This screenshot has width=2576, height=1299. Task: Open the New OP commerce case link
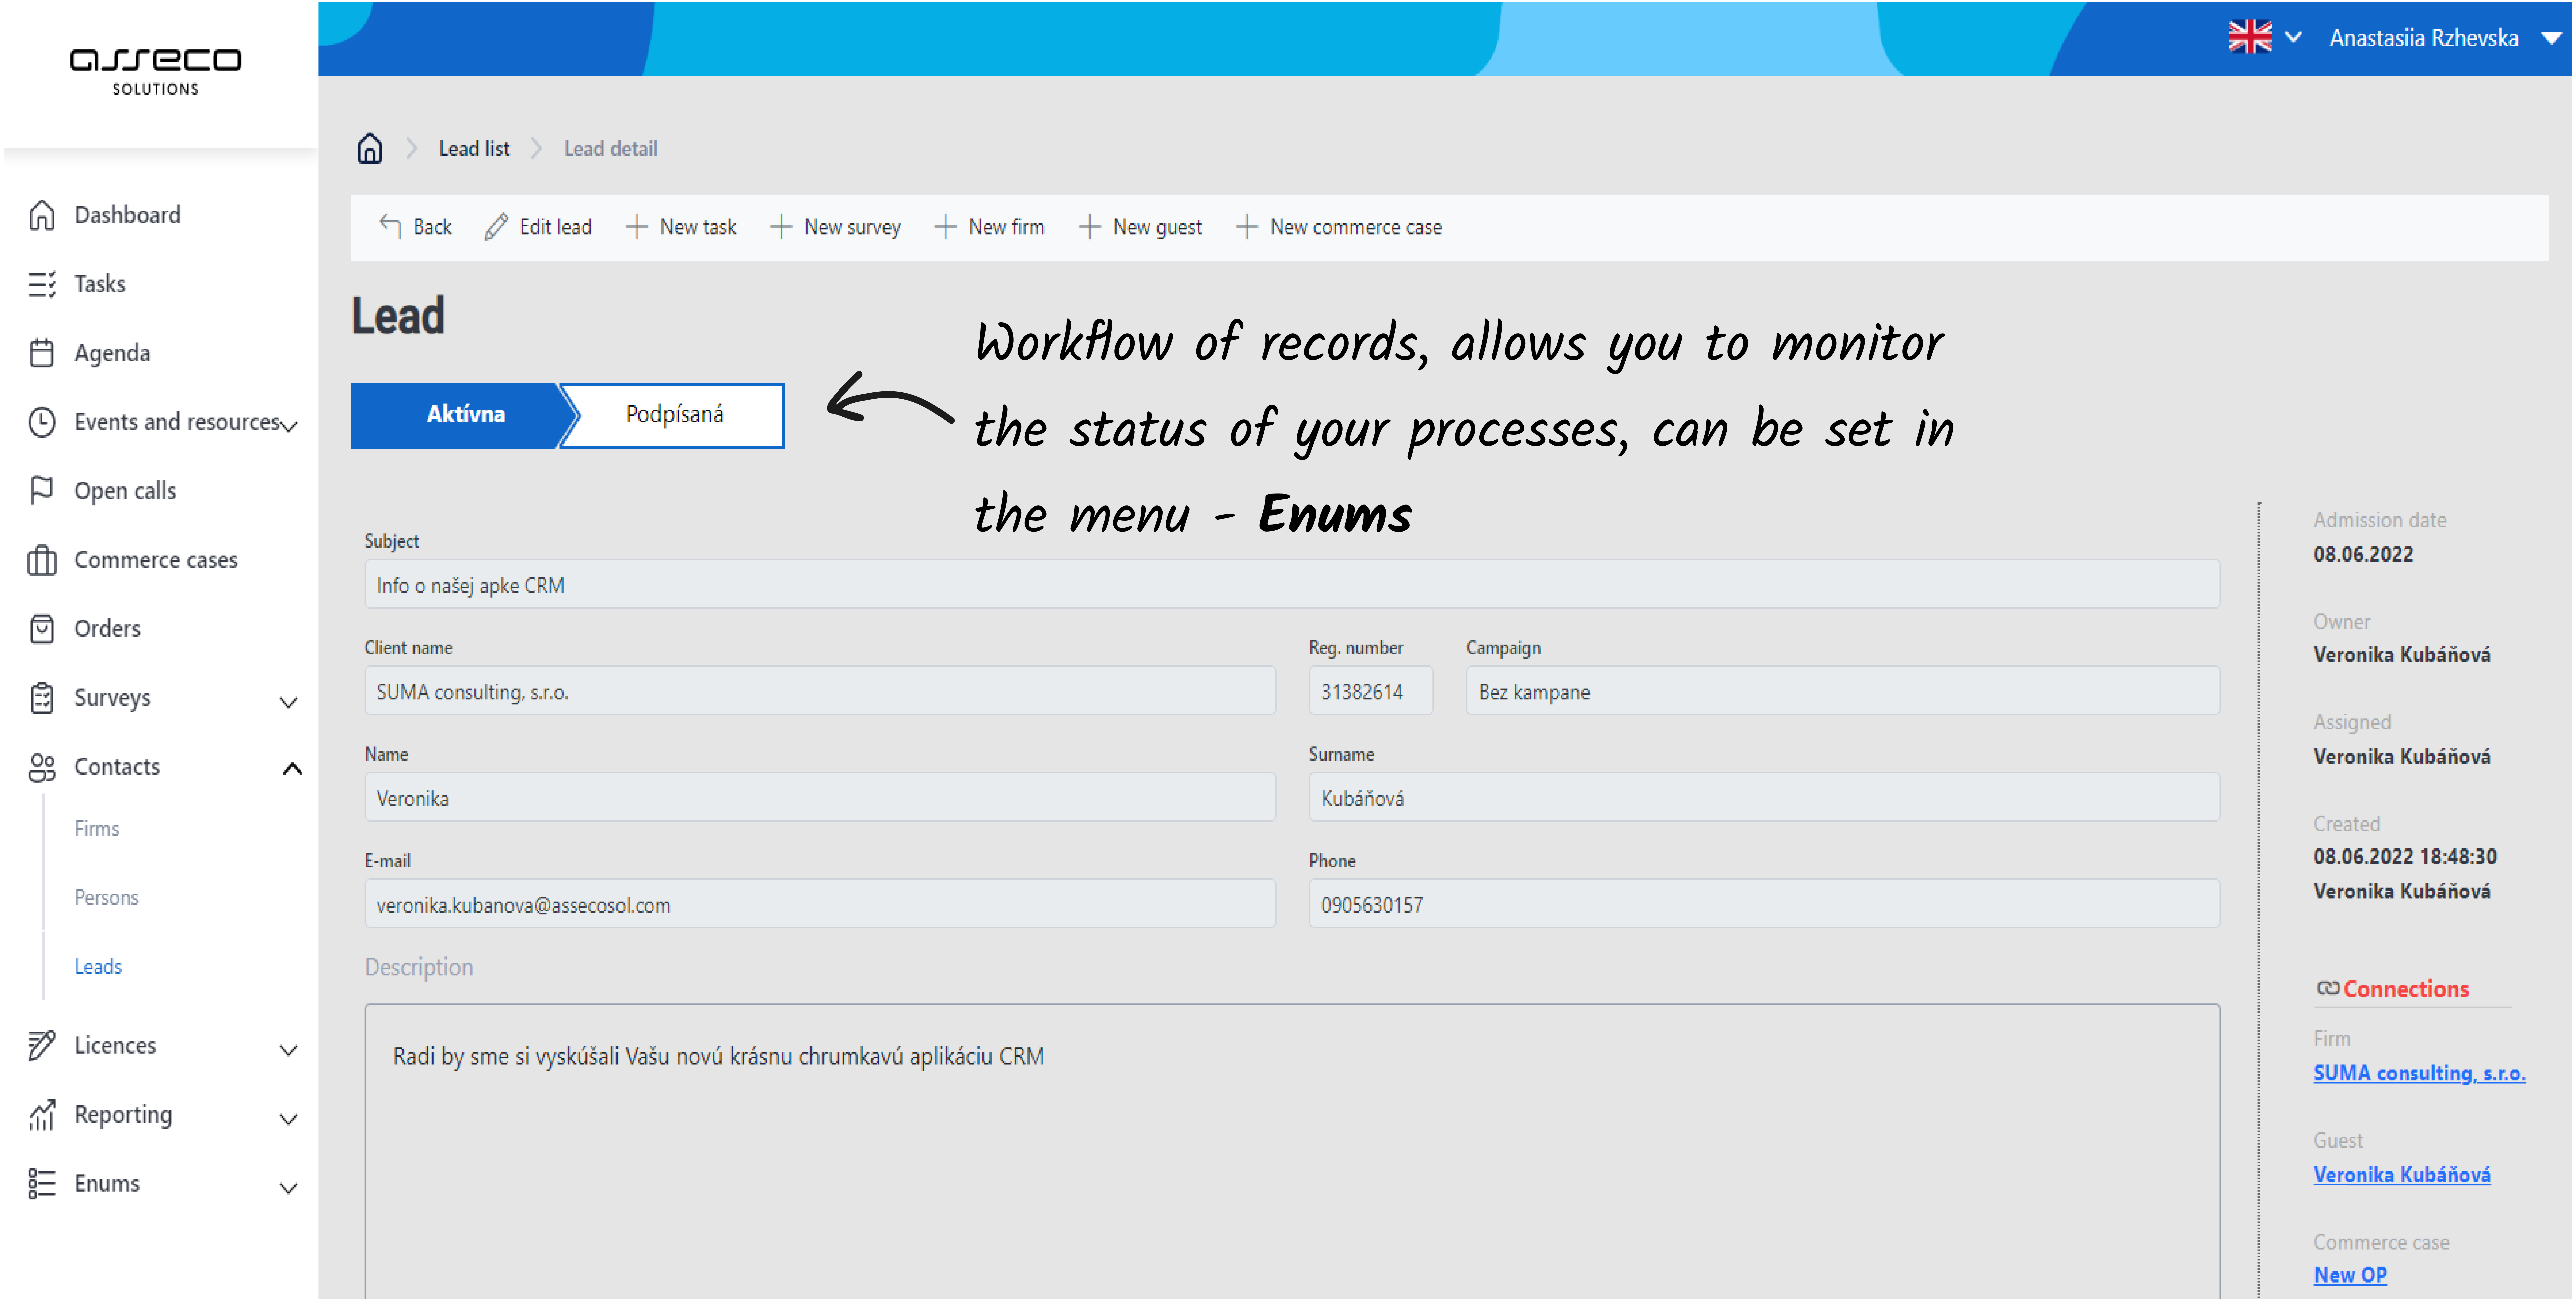click(2350, 1275)
